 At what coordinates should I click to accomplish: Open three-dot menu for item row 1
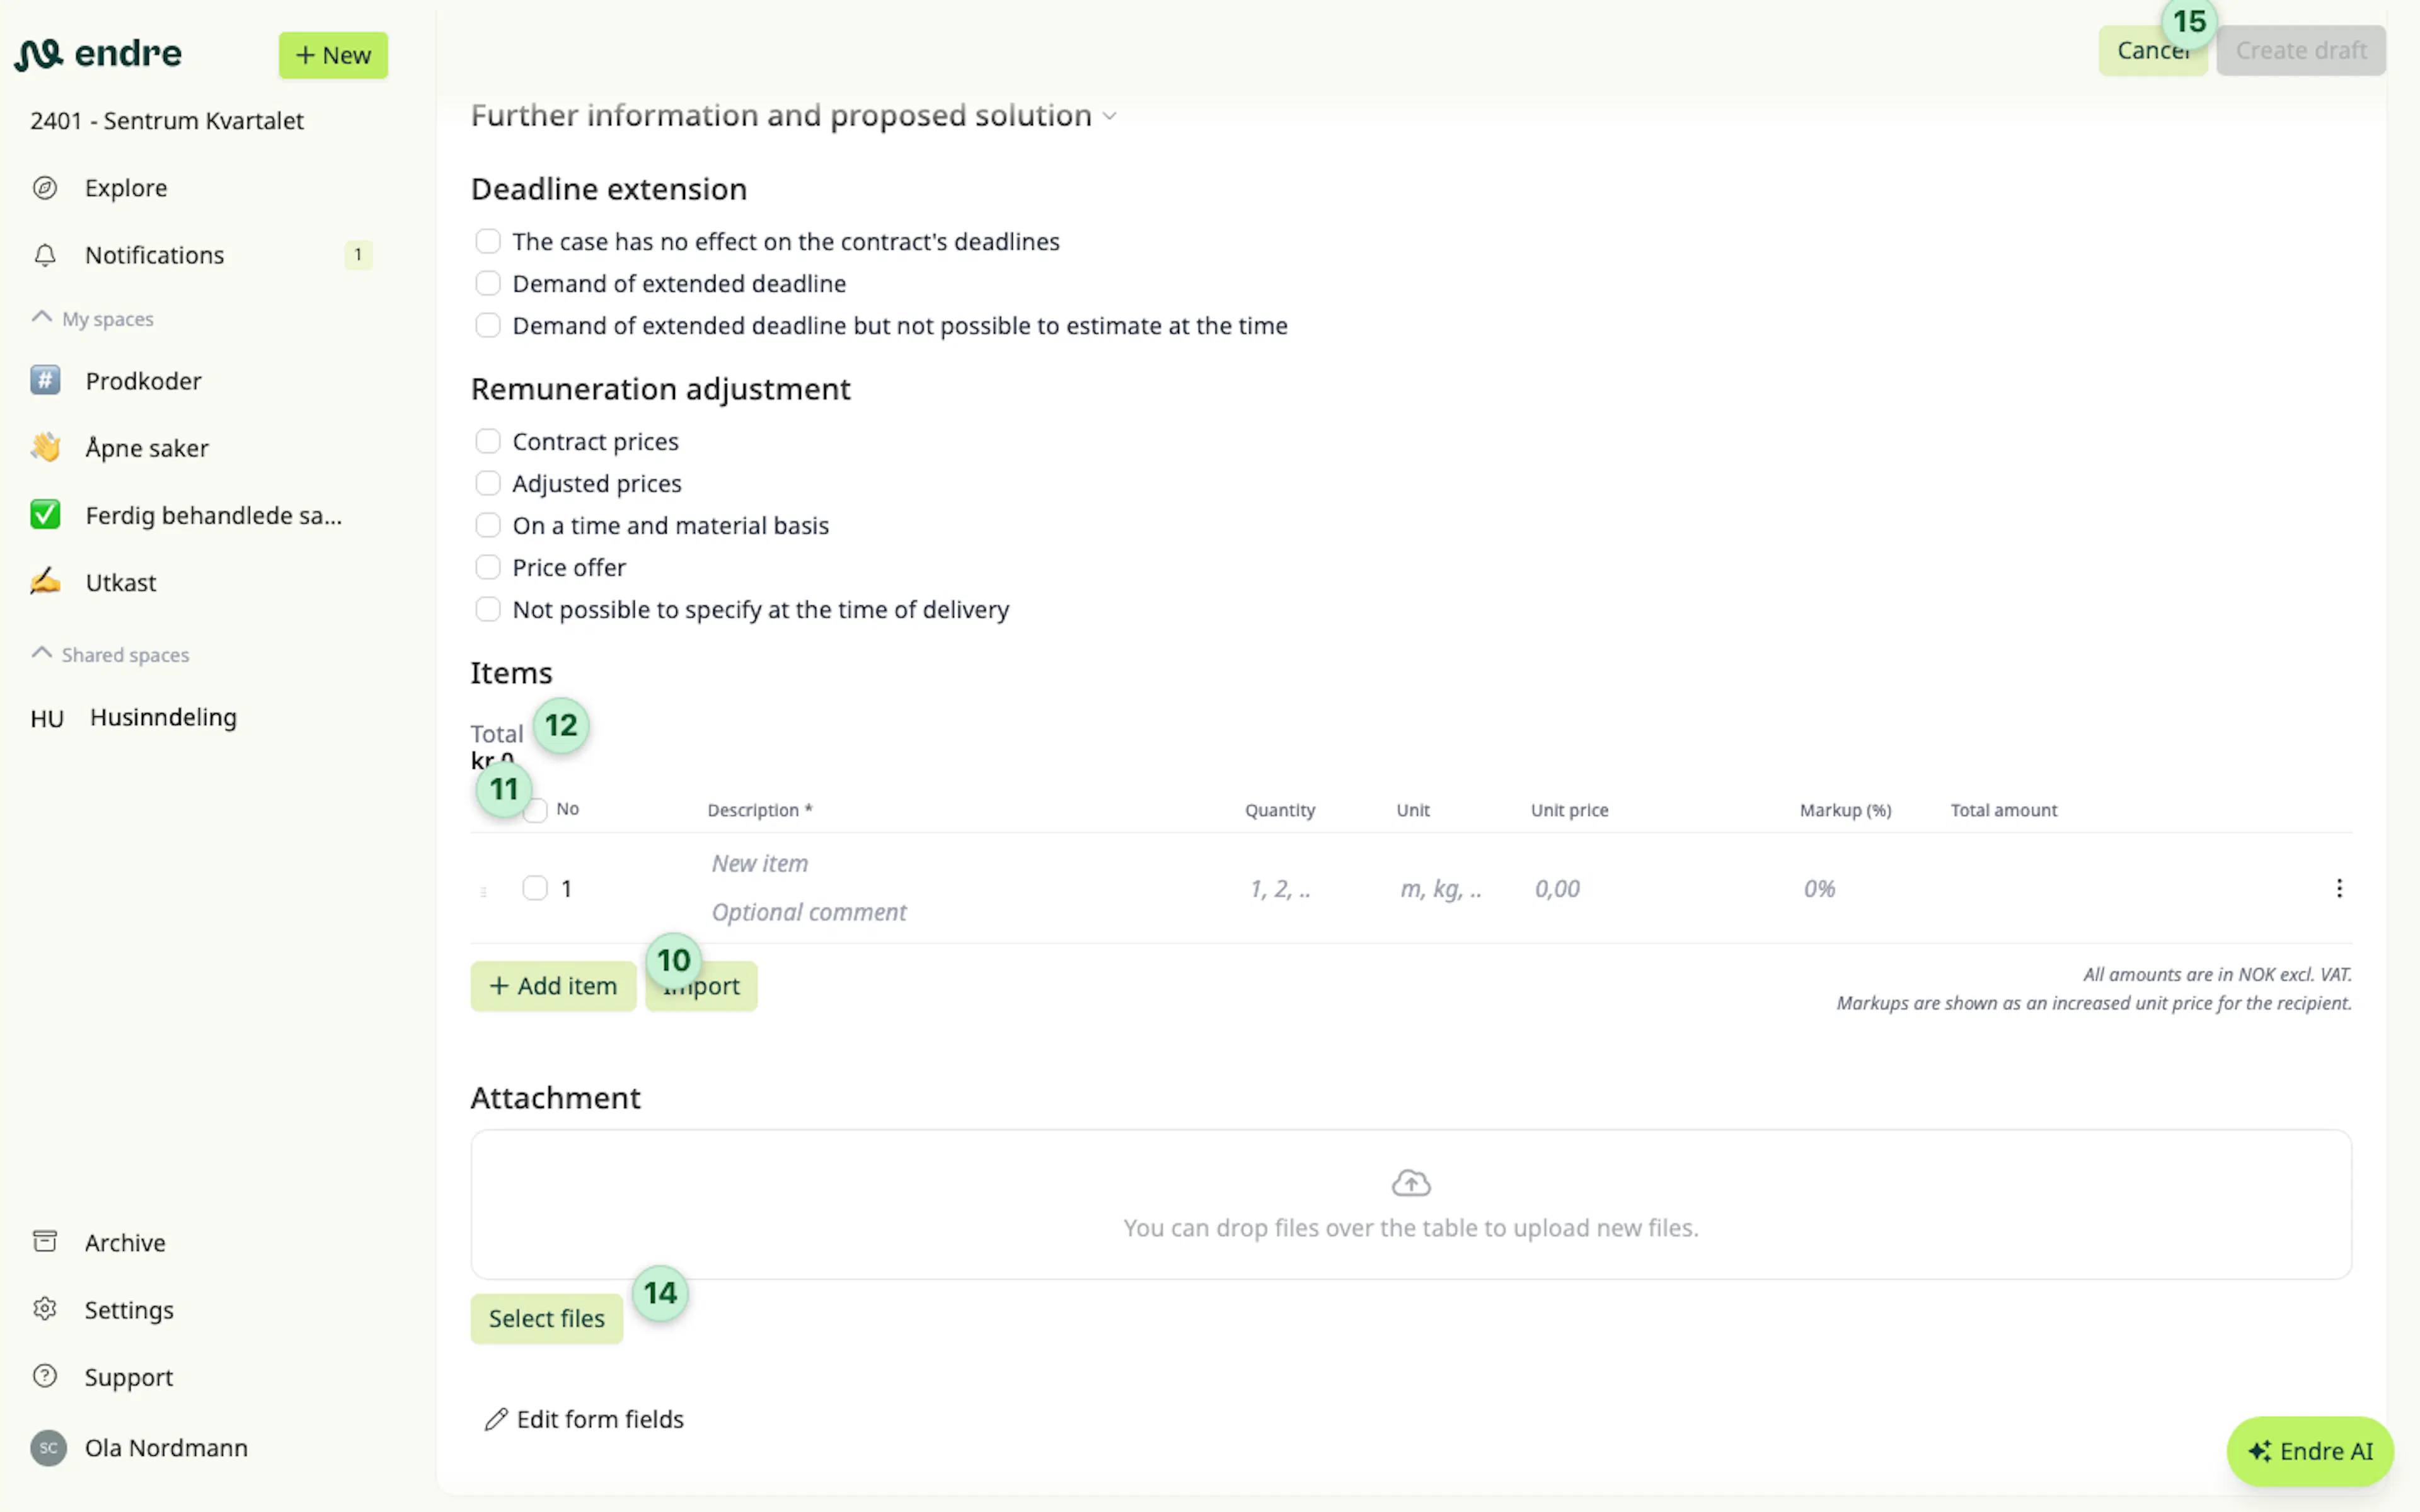coord(2339,888)
